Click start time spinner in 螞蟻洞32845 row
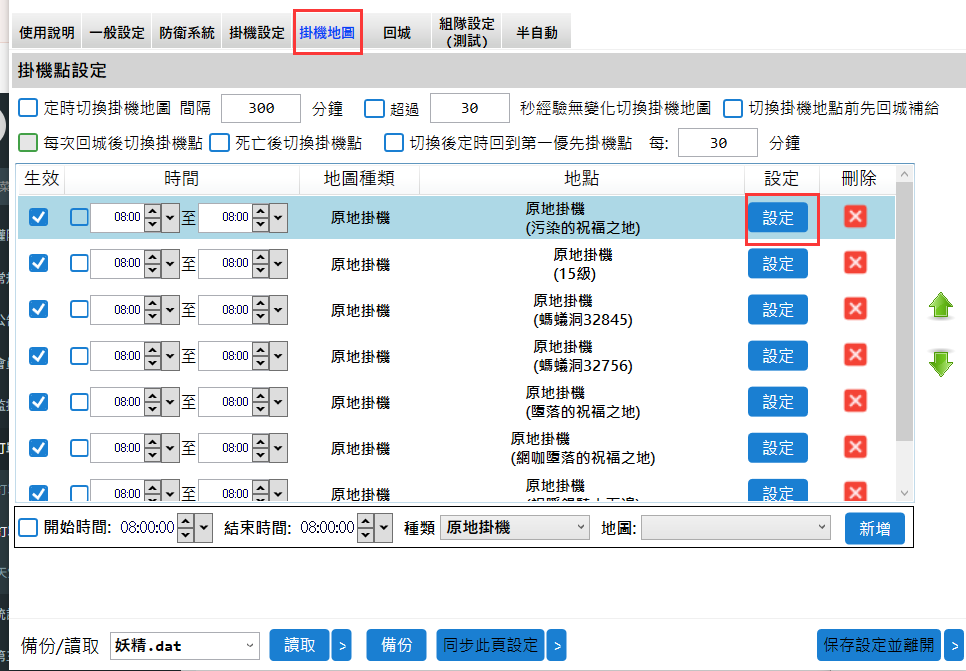The image size is (966, 671). click(153, 310)
